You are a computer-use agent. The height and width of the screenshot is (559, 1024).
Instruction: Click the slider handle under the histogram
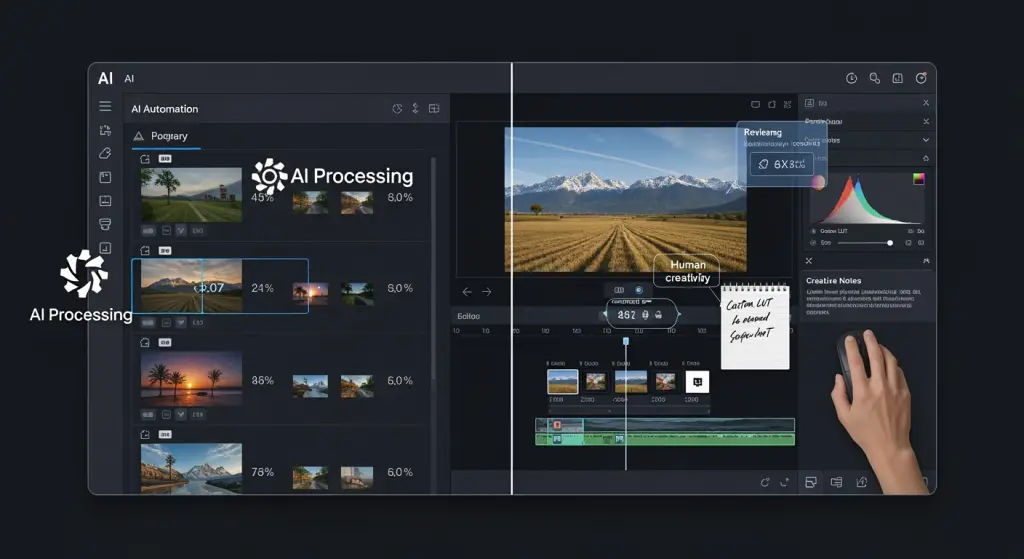click(x=890, y=243)
